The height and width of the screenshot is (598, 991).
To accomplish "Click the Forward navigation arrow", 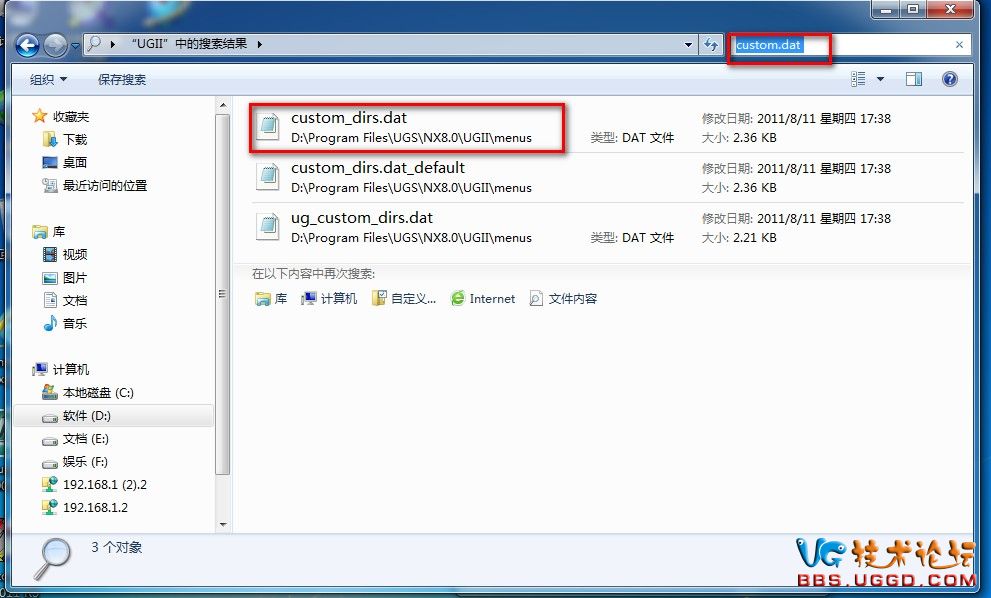I will (x=56, y=45).
